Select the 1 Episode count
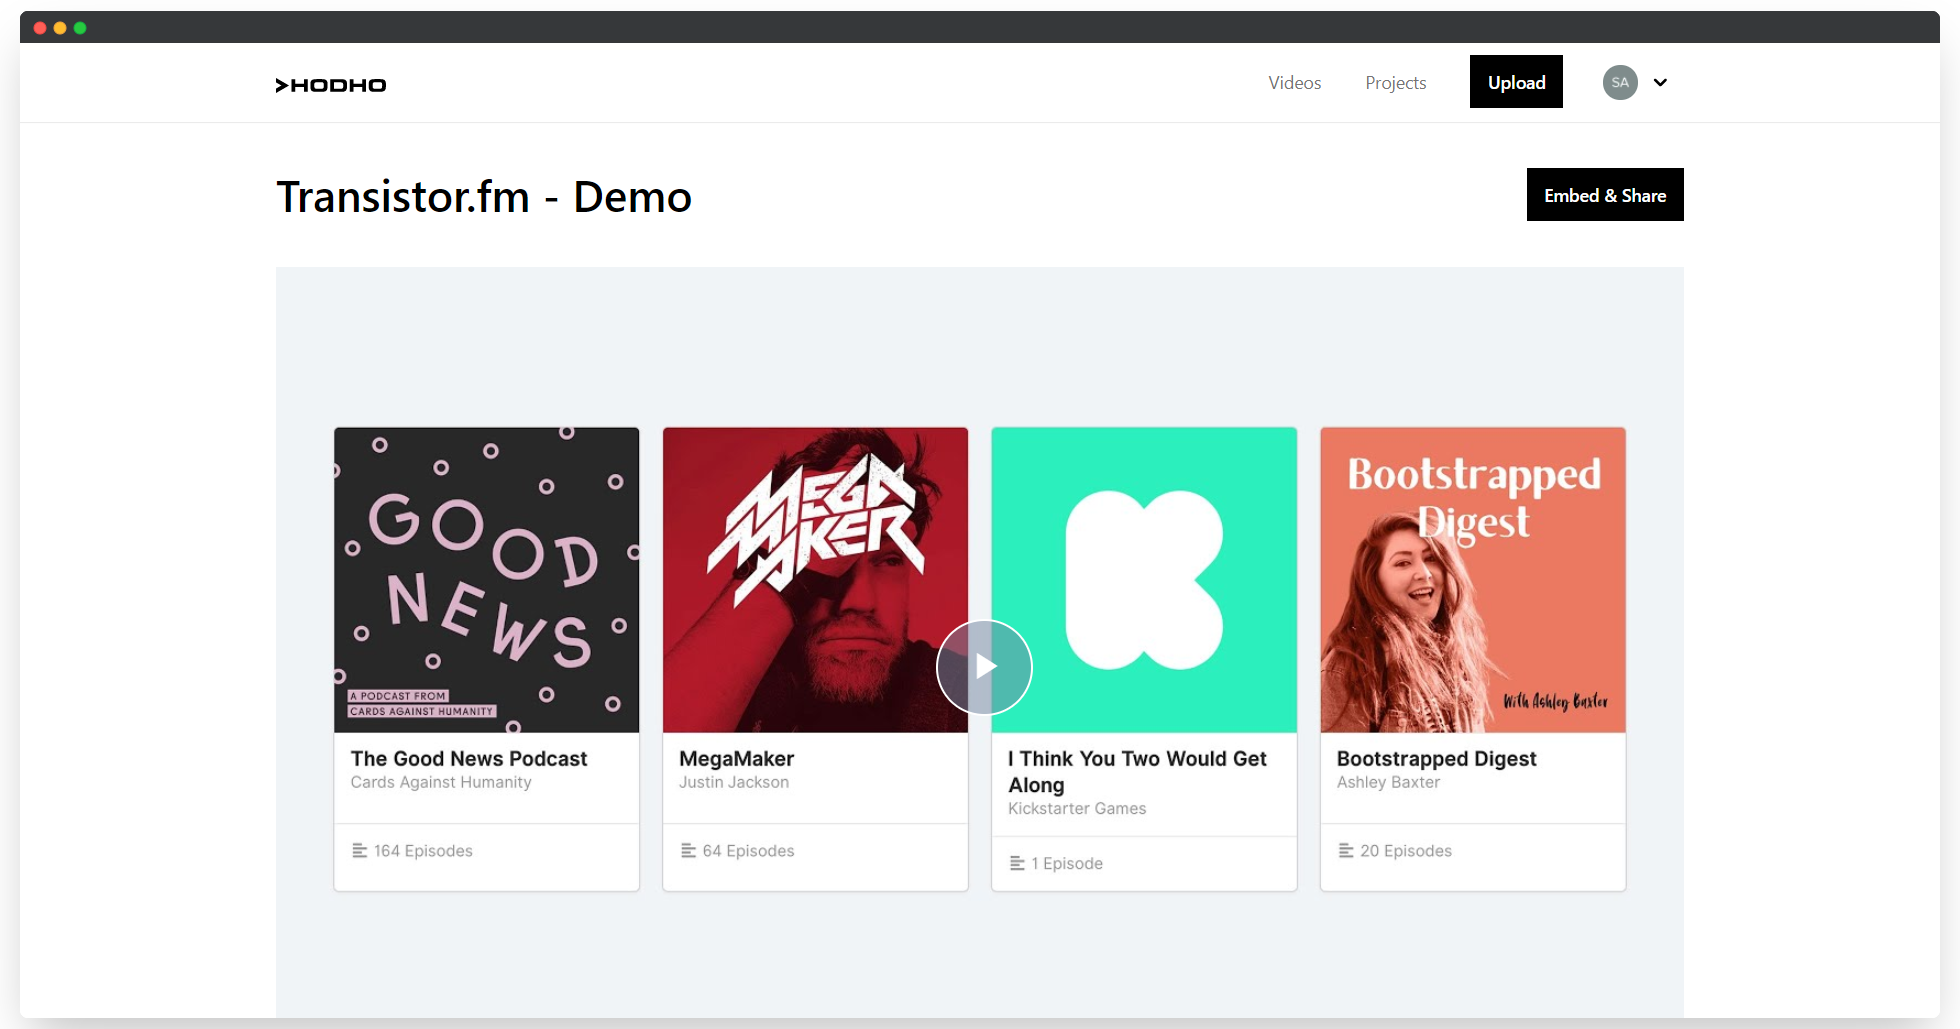This screenshot has width=1960, height=1029. 1067,863
